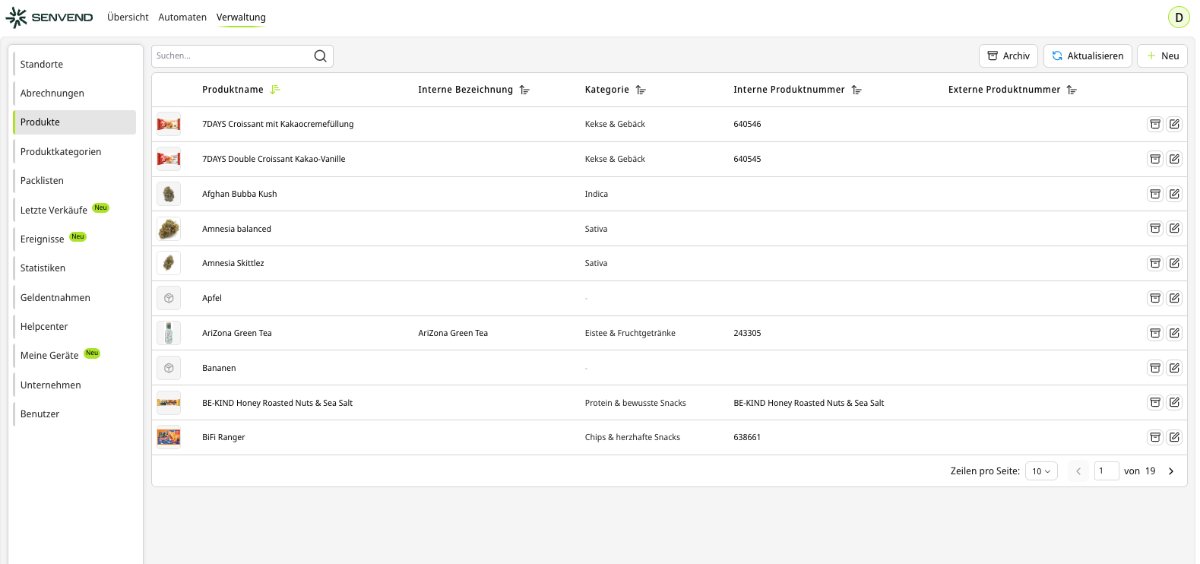Archive the BE-KIND Honey Roasted Nuts product
The width and height of the screenshot is (1200, 564).
click(x=1154, y=403)
